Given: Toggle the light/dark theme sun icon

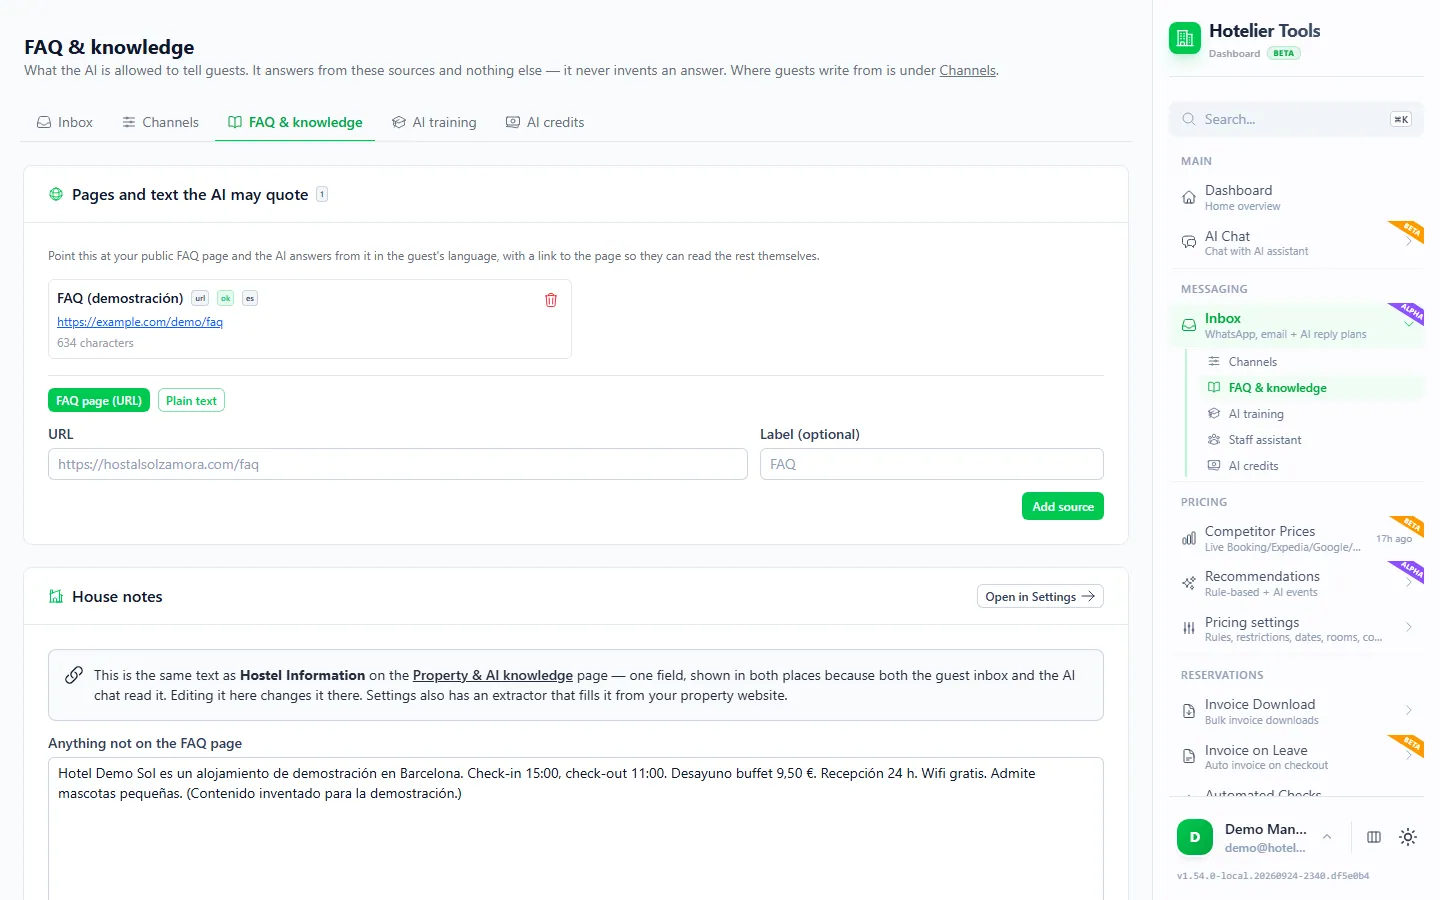Looking at the screenshot, I should pyautogui.click(x=1408, y=837).
